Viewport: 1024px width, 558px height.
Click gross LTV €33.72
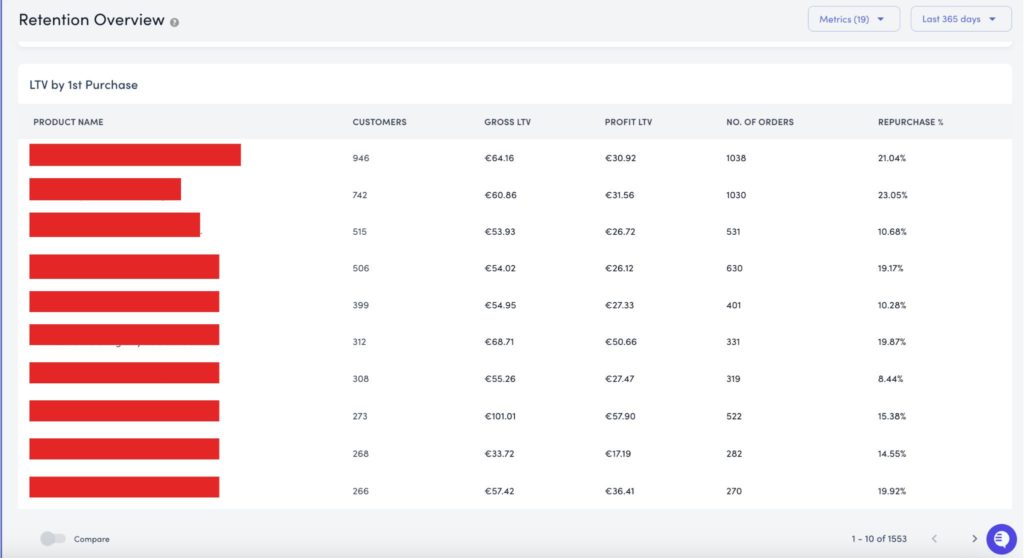499,453
